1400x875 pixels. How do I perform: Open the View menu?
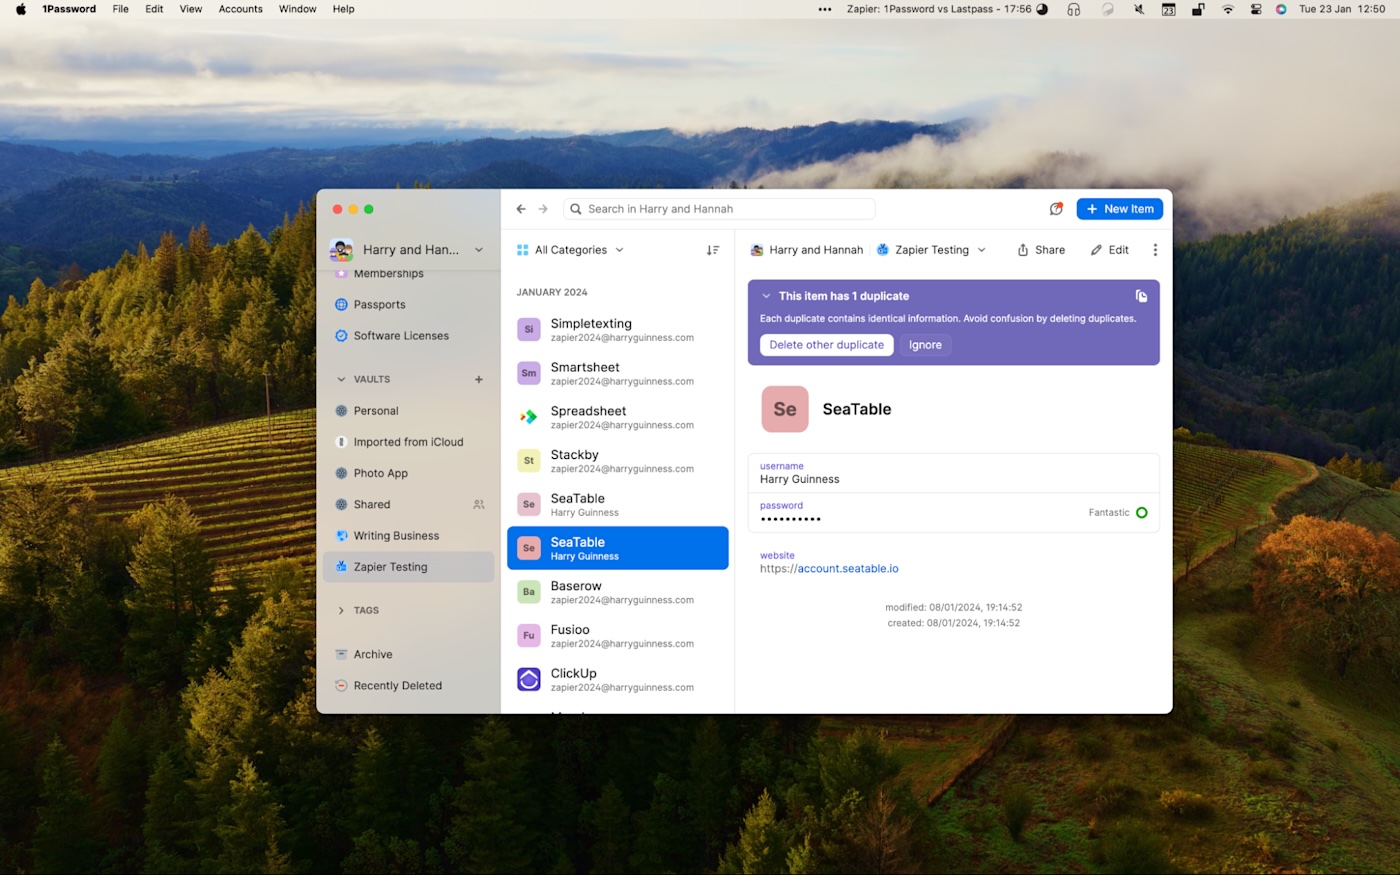click(x=190, y=9)
